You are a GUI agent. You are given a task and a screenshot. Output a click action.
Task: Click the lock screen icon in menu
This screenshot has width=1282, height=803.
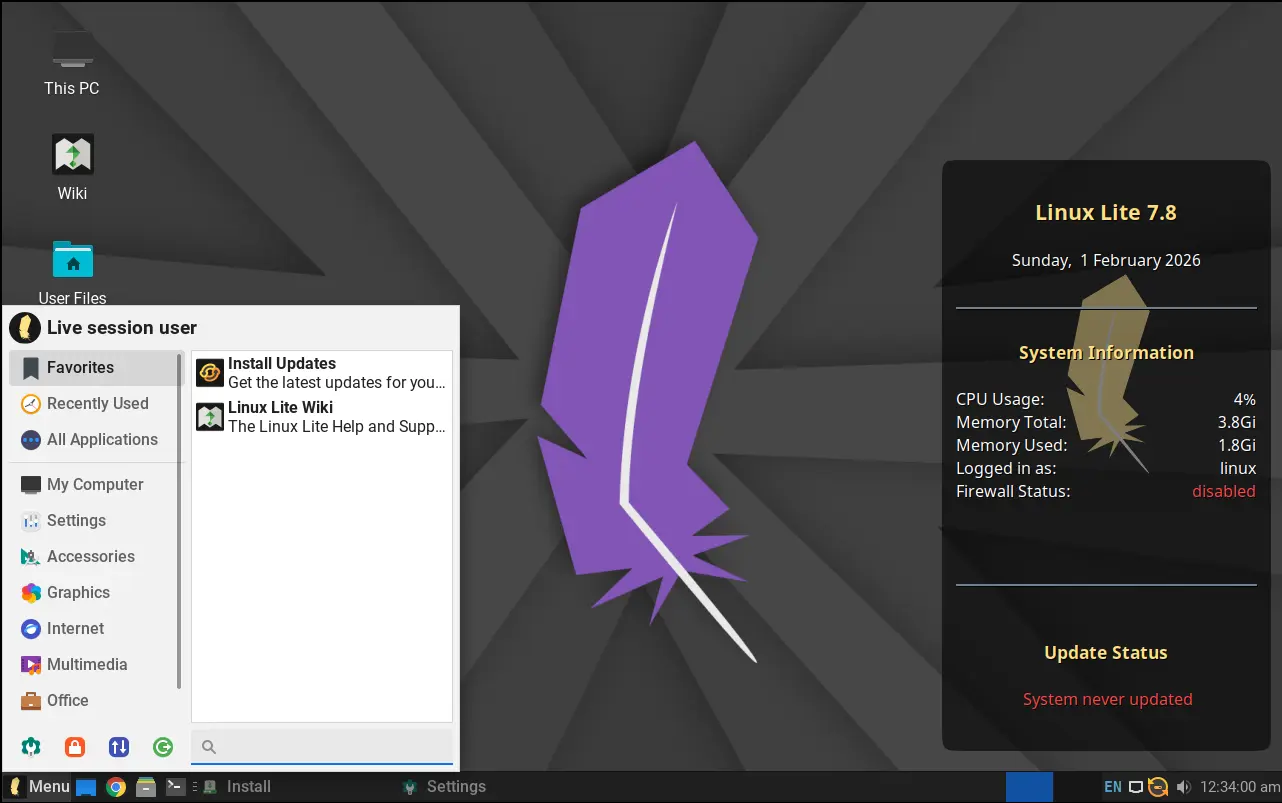75,746
